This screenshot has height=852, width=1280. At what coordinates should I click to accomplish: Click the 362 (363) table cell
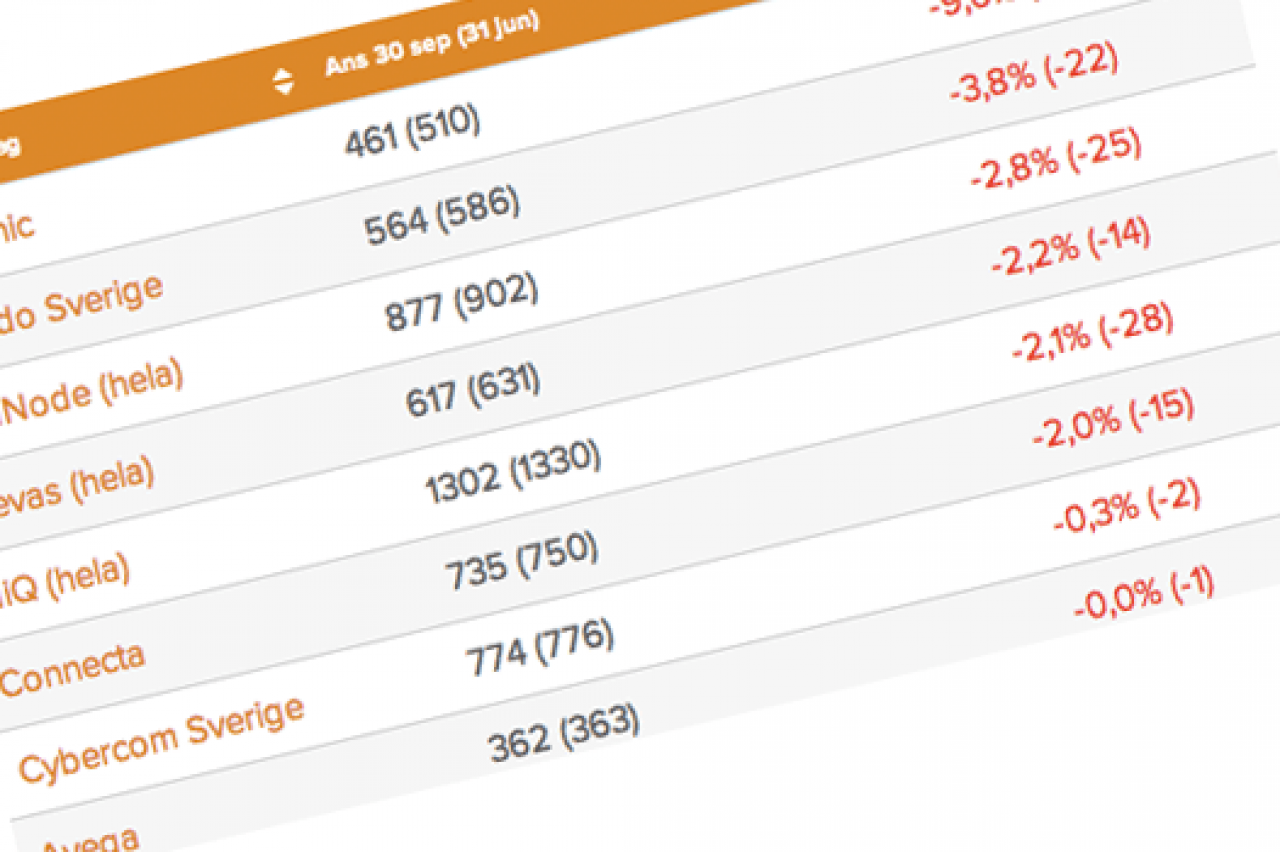coord(563,734)
